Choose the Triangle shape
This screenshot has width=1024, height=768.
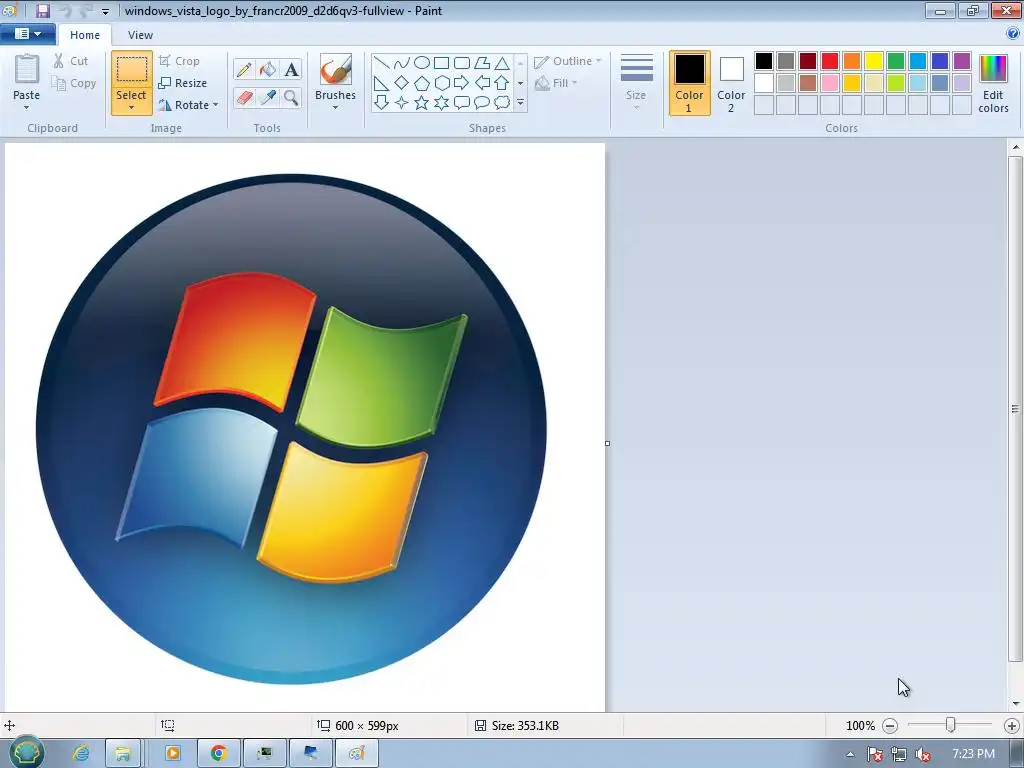tap(502, 63)
